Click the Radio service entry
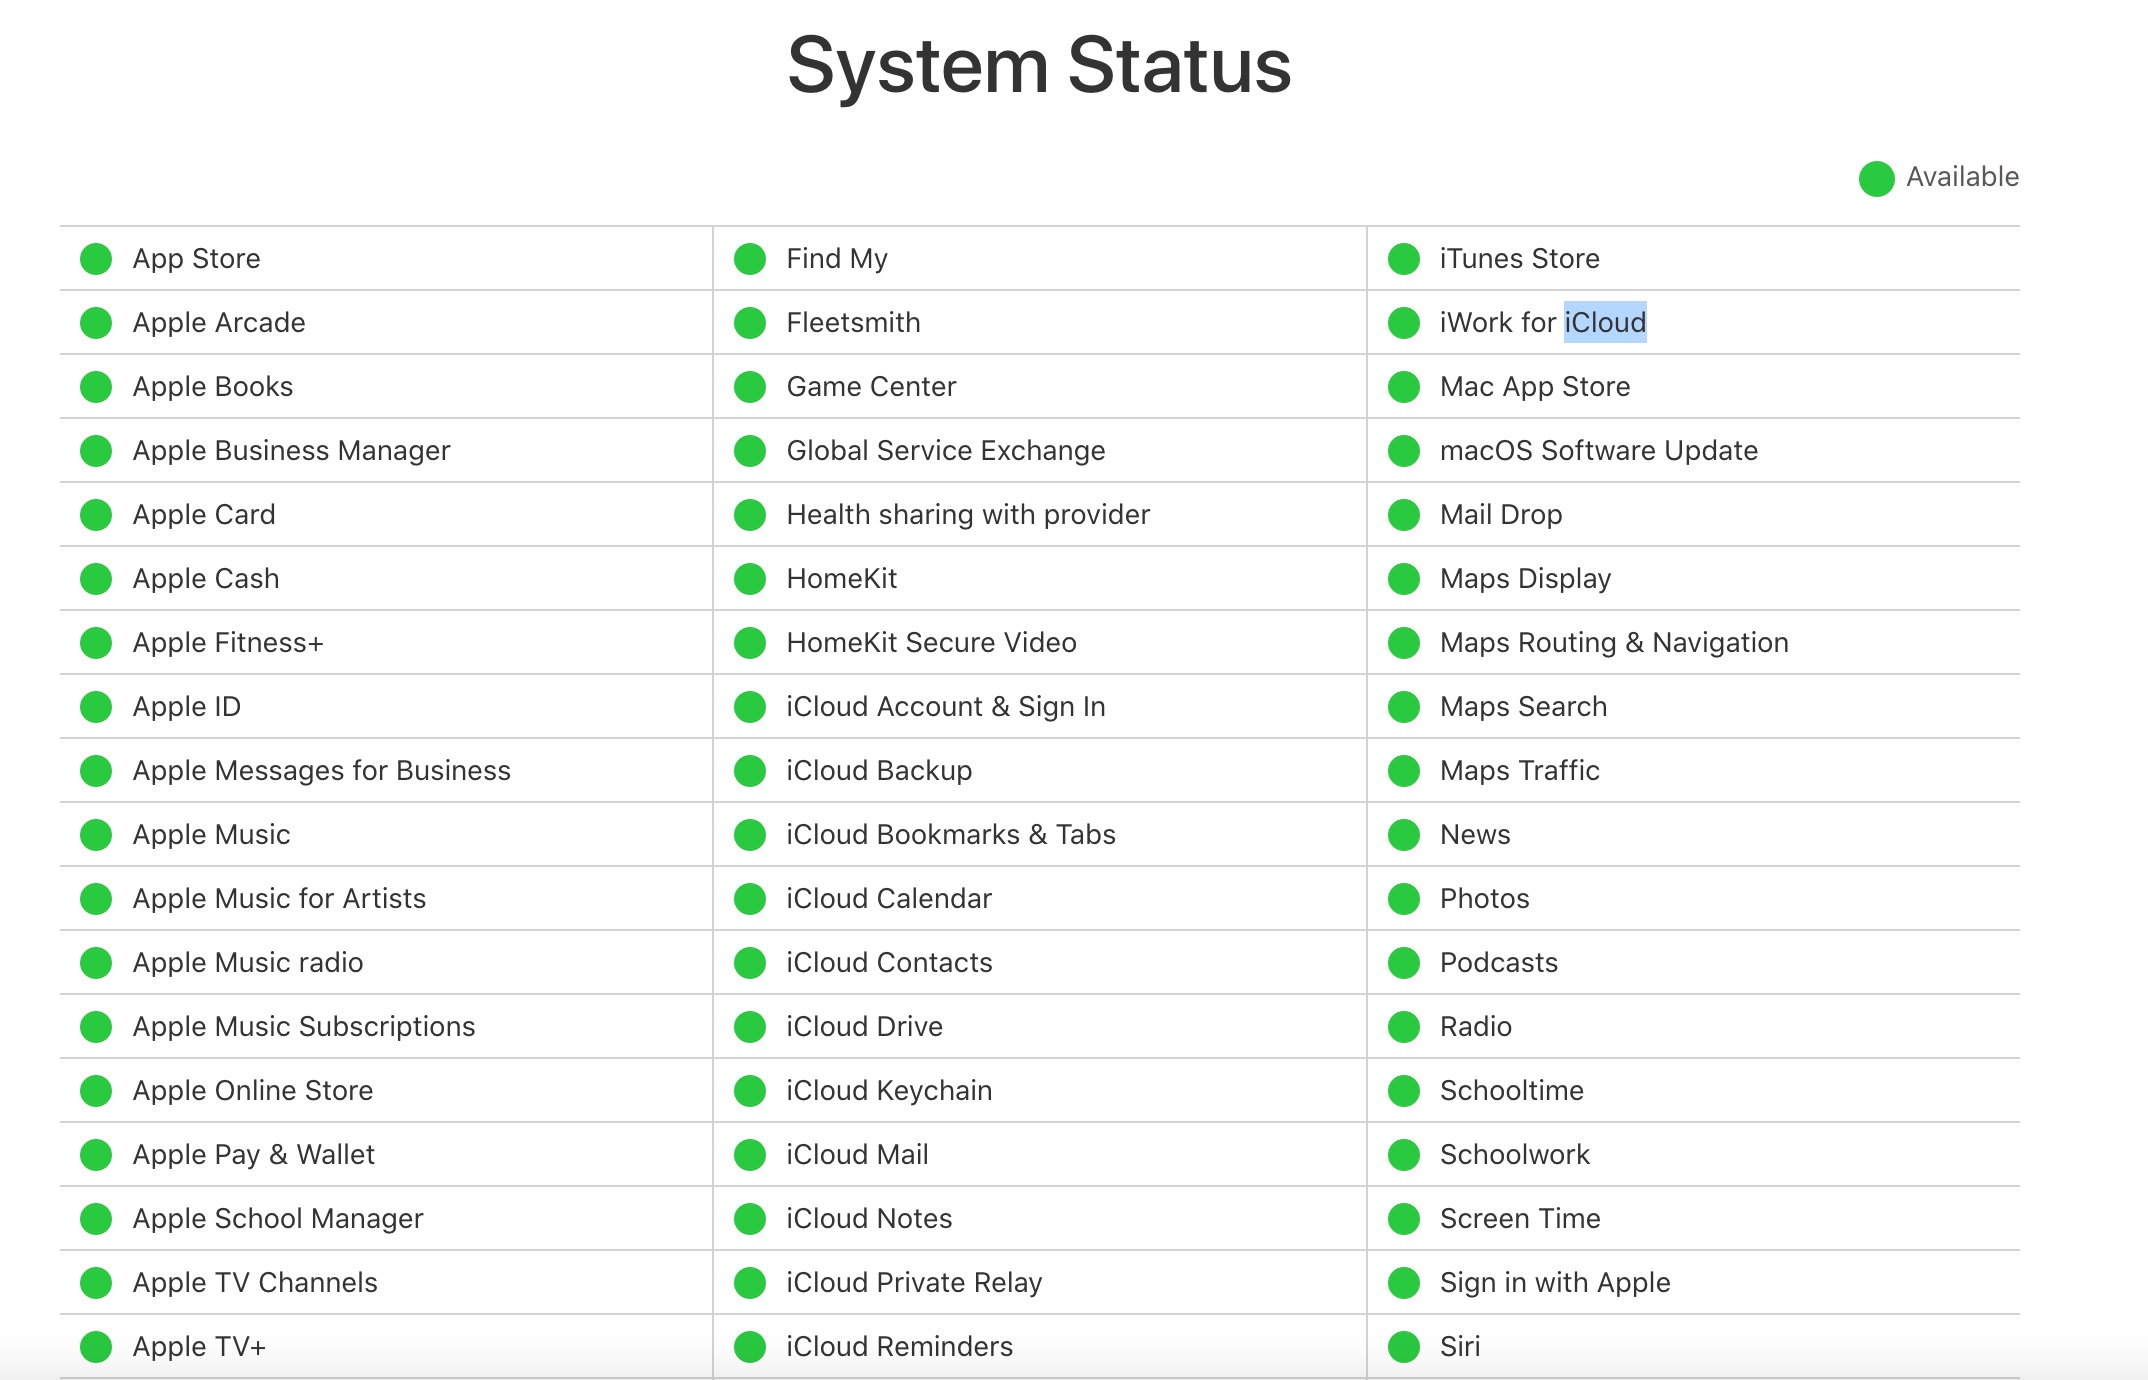2148x1380 pixels. [1476, 1027]
